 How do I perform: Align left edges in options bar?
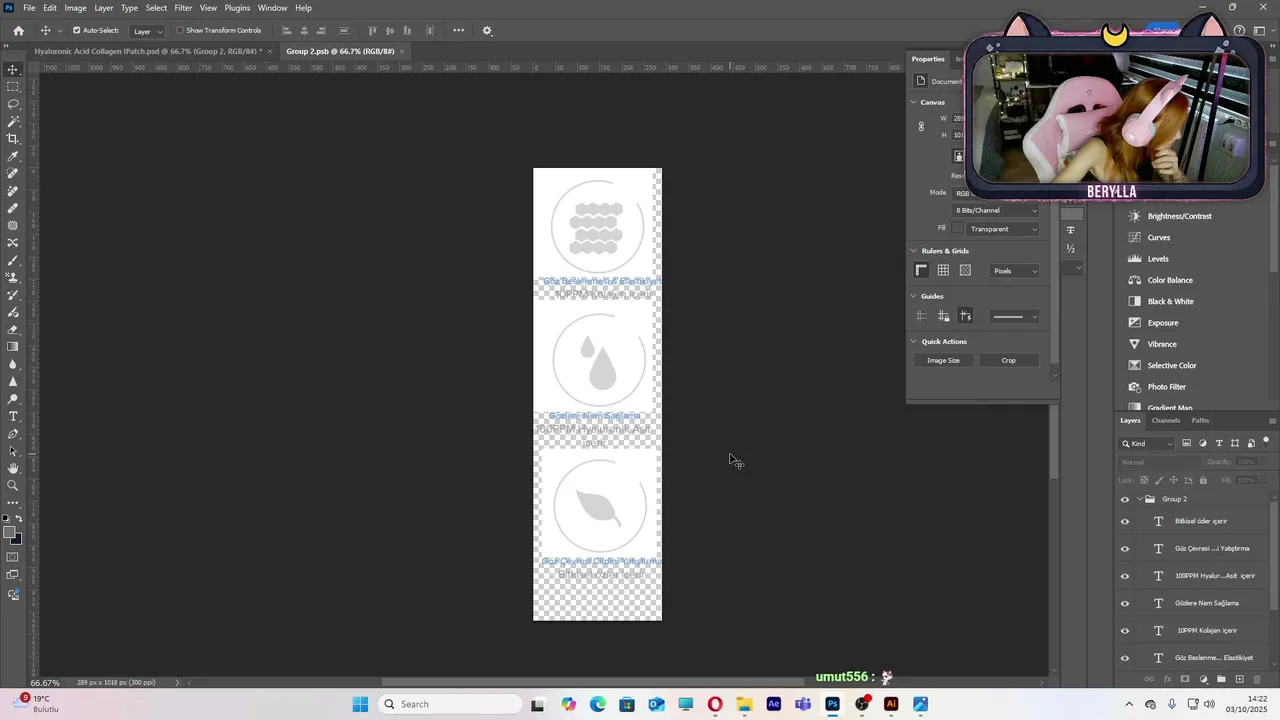(x=287, y=30)
